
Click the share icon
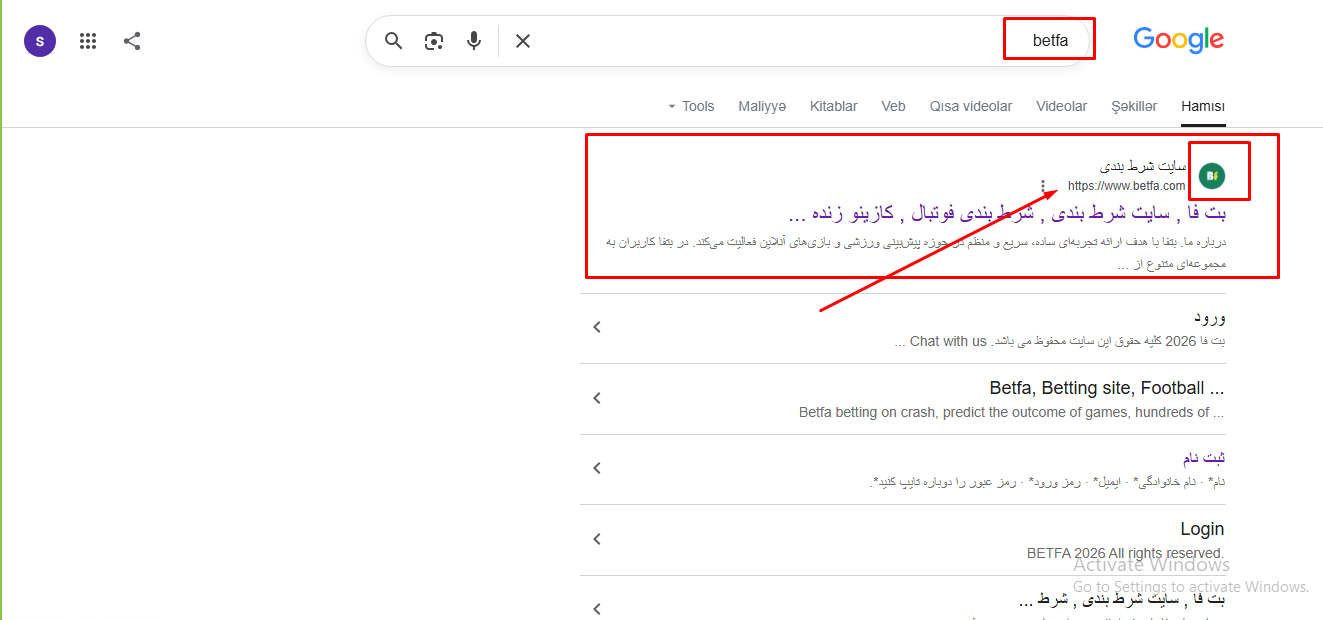point(132,41)
